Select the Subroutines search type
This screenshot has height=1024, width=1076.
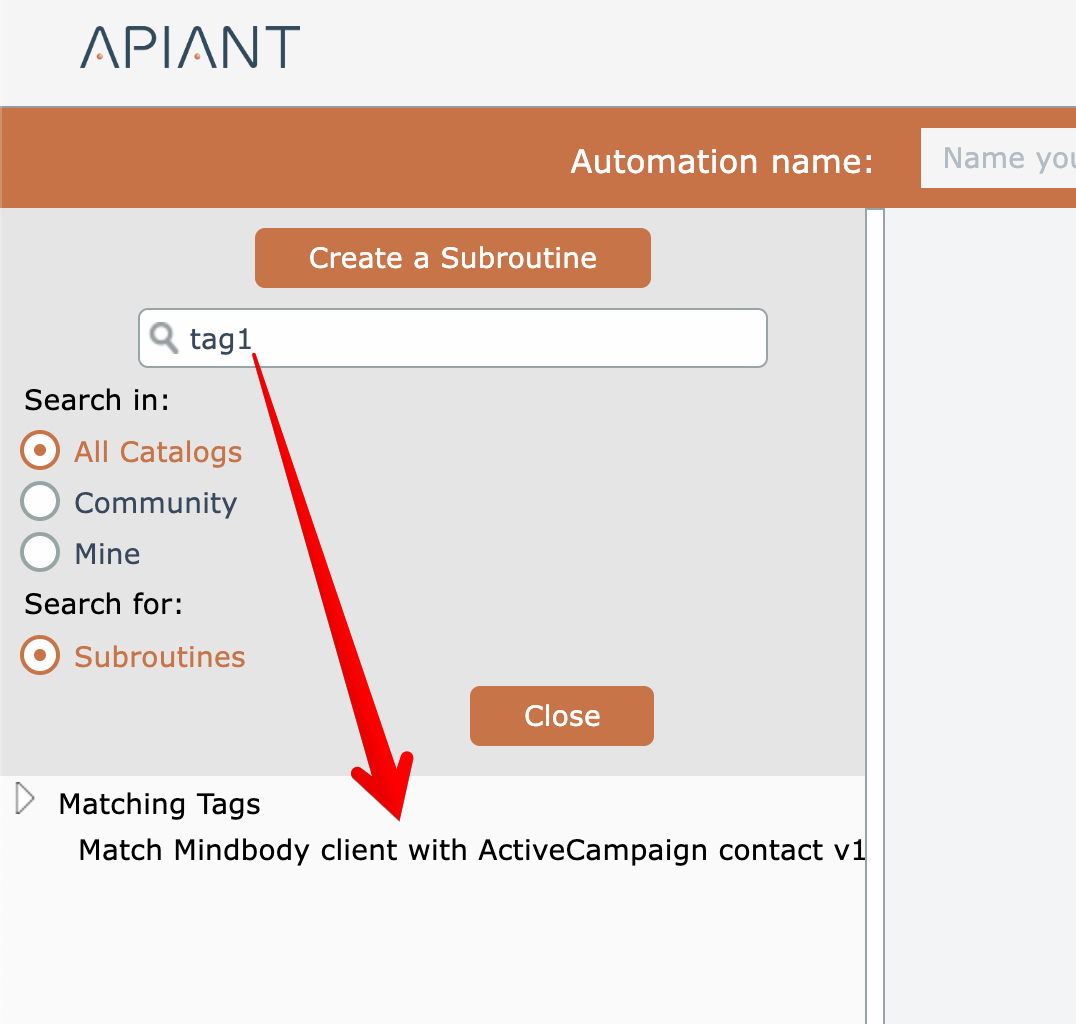click(x=40, y=656)
